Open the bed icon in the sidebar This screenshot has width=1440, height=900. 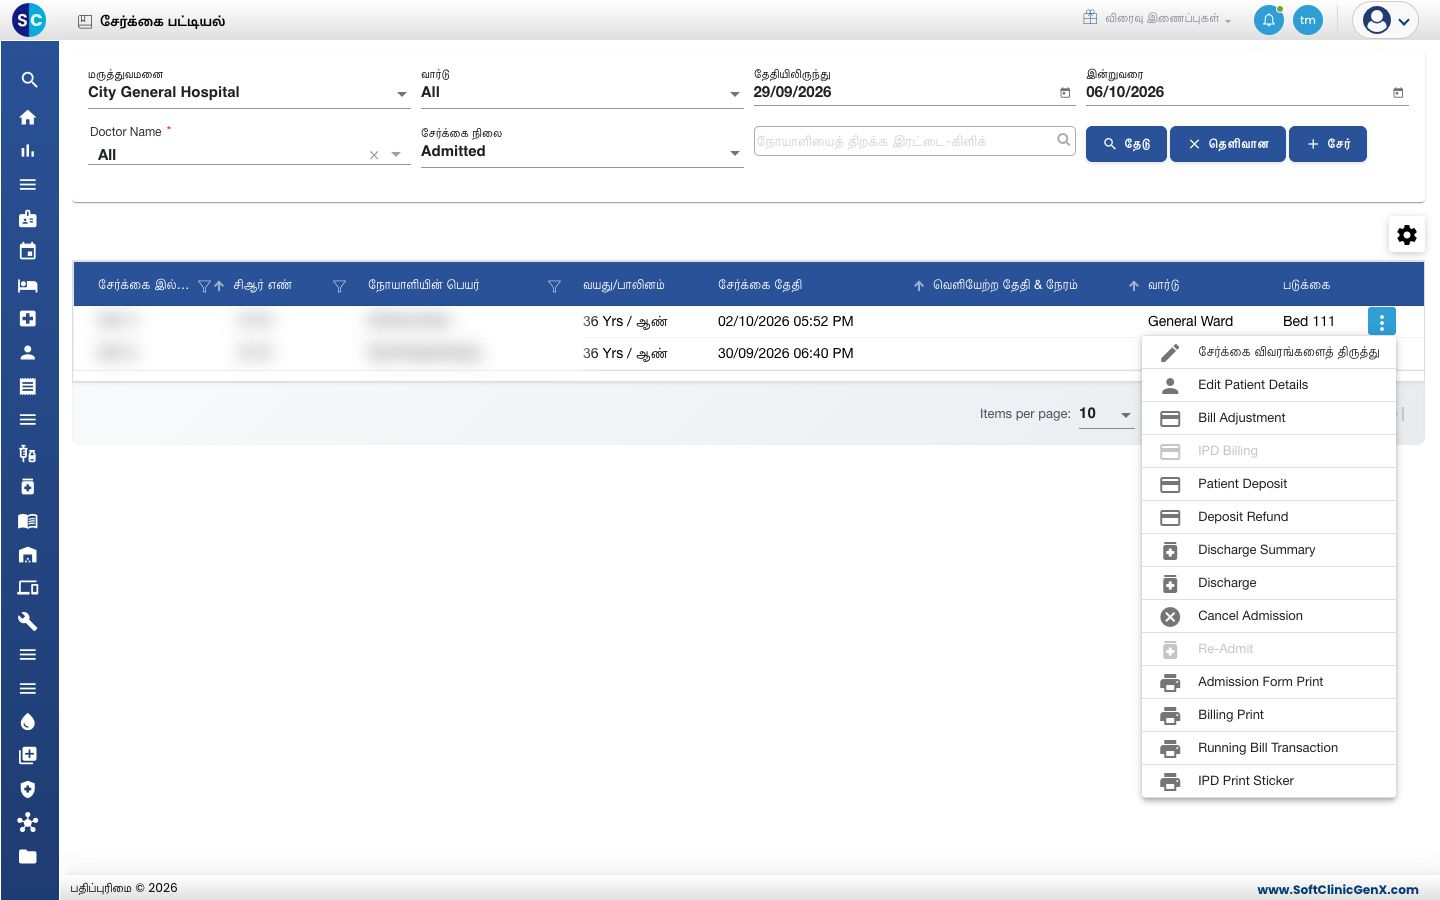point(28,285)
